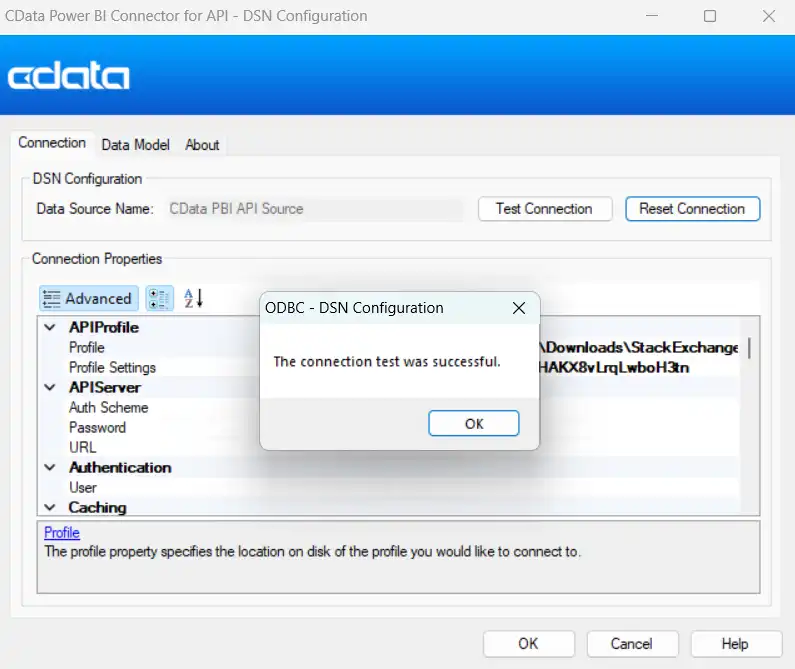Click the Test Connection button
Image resolution: width=795 pixels, height=669 pixels.
click(545, 209)
